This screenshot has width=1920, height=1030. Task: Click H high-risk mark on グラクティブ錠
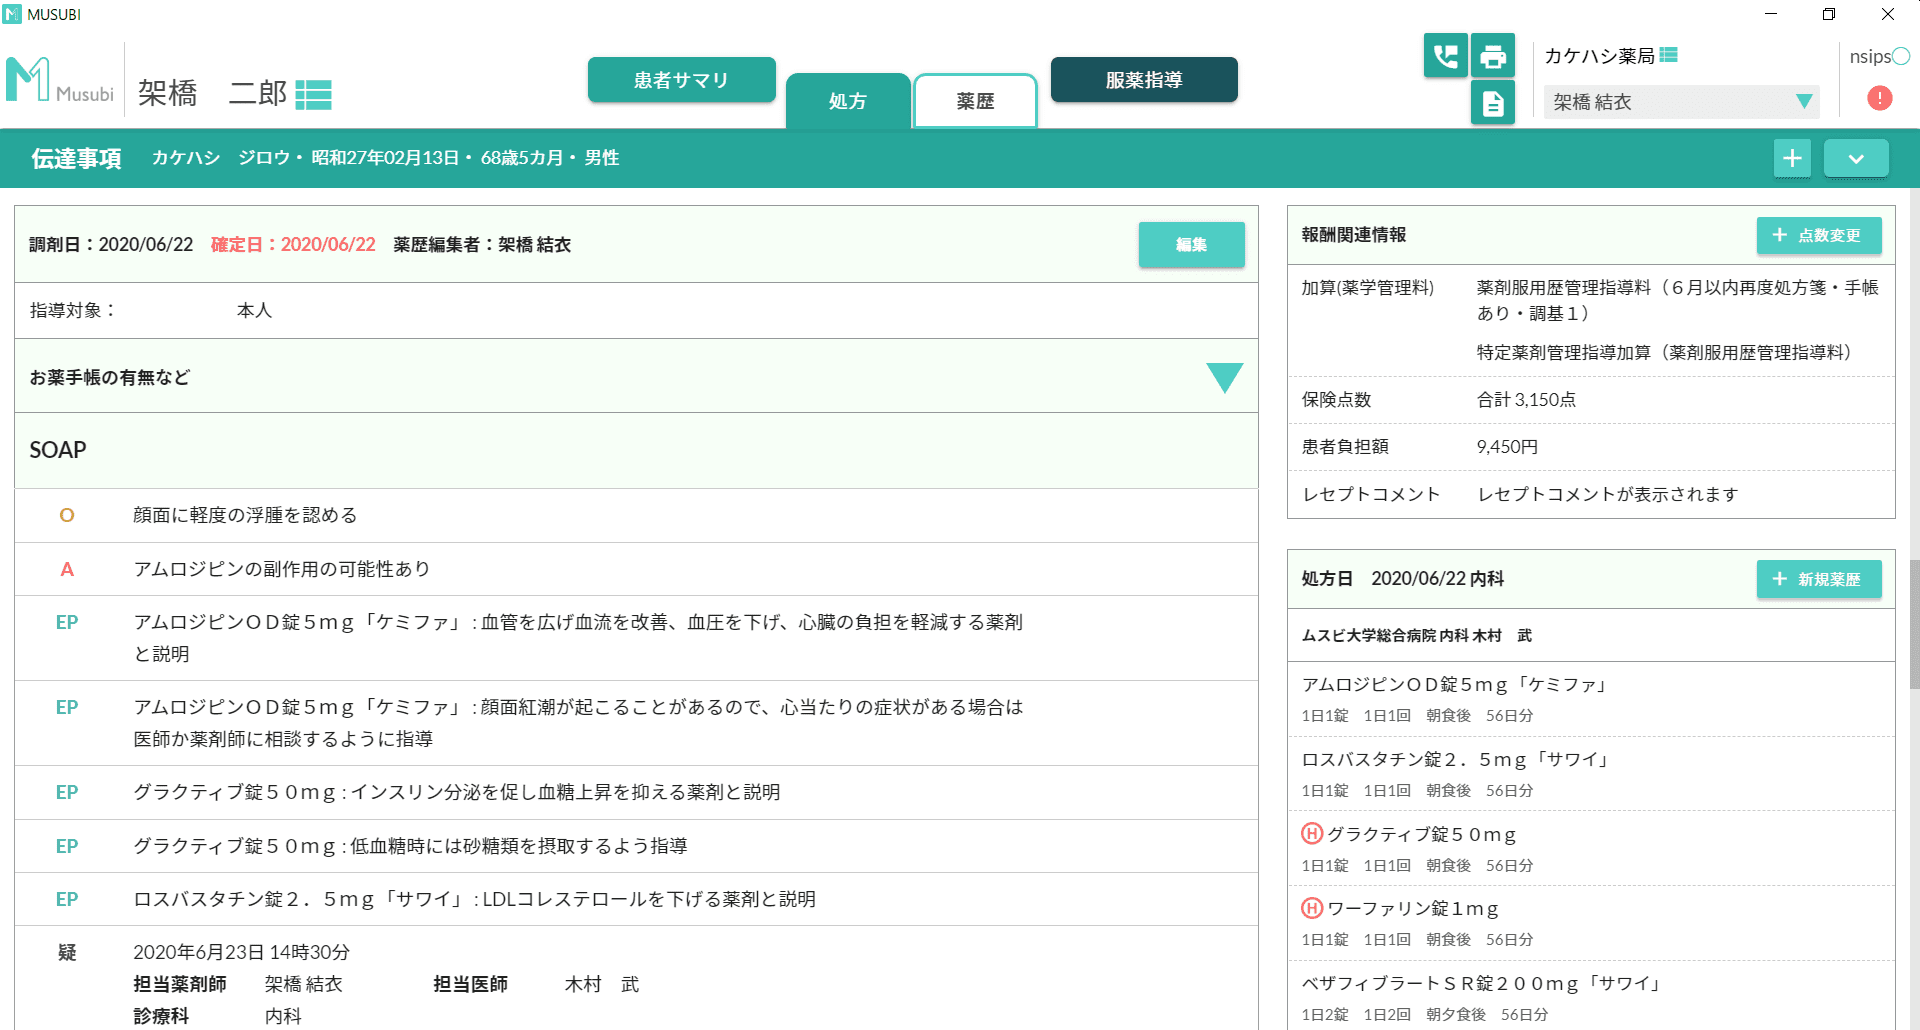tap(1312, 834)
